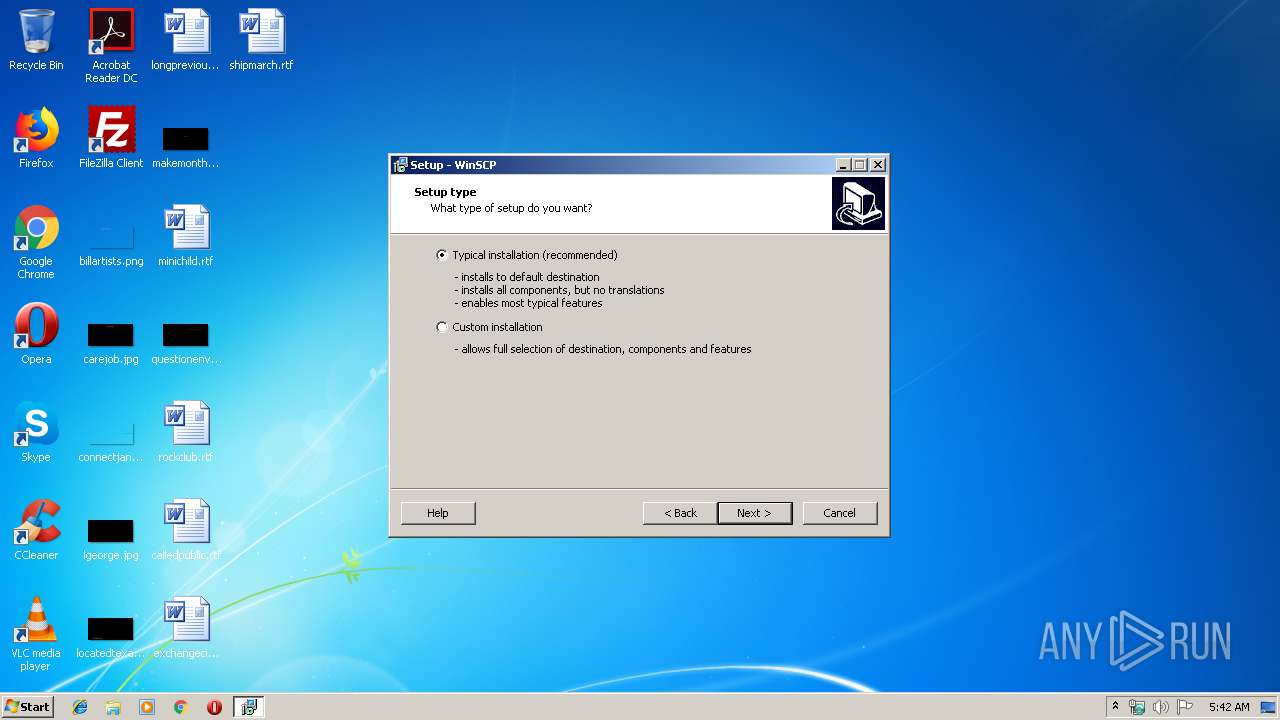Launch Skype from desktop shortcut
Screen dimensions: 1280x720
(36, 433)
